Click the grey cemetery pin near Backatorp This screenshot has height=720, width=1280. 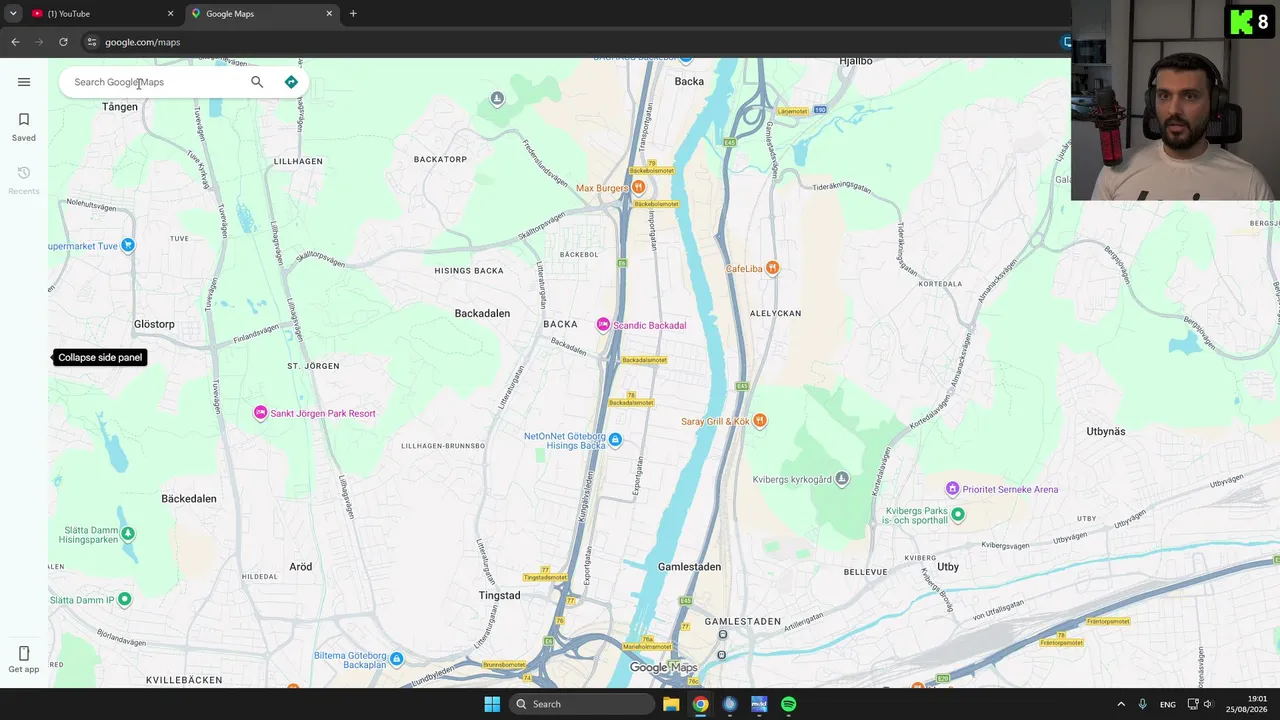497,98
